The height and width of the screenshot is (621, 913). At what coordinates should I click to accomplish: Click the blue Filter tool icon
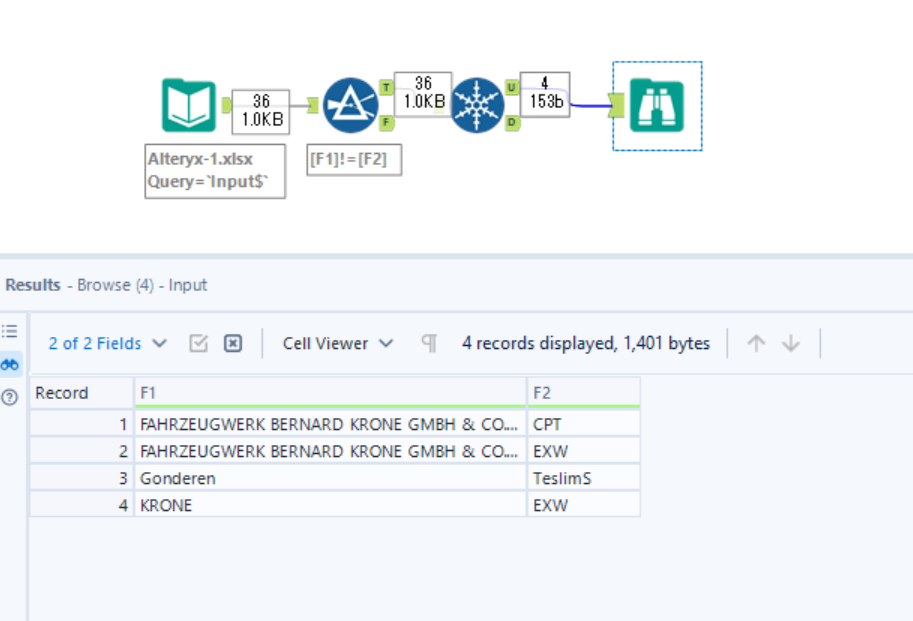(349, 103)
